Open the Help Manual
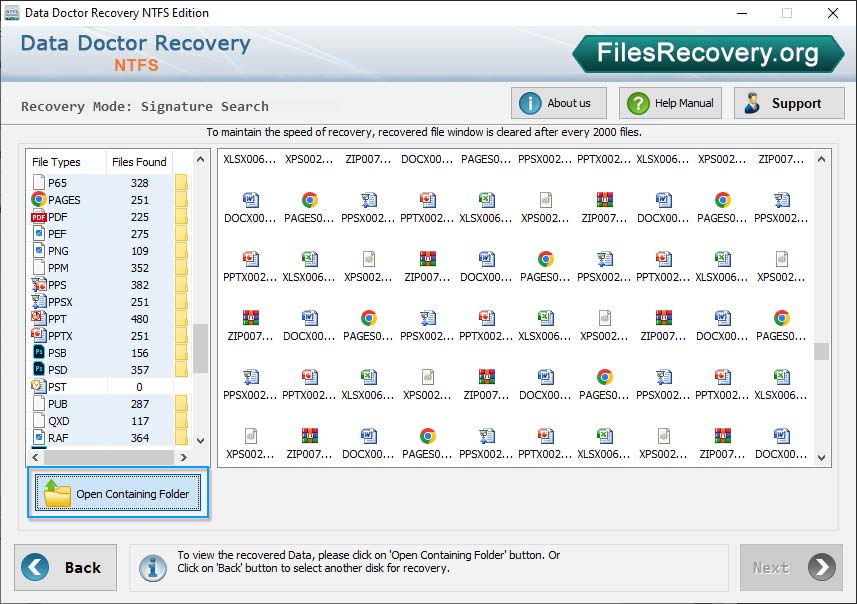This screenshot has width=857, height=604. tap(670, 103)
